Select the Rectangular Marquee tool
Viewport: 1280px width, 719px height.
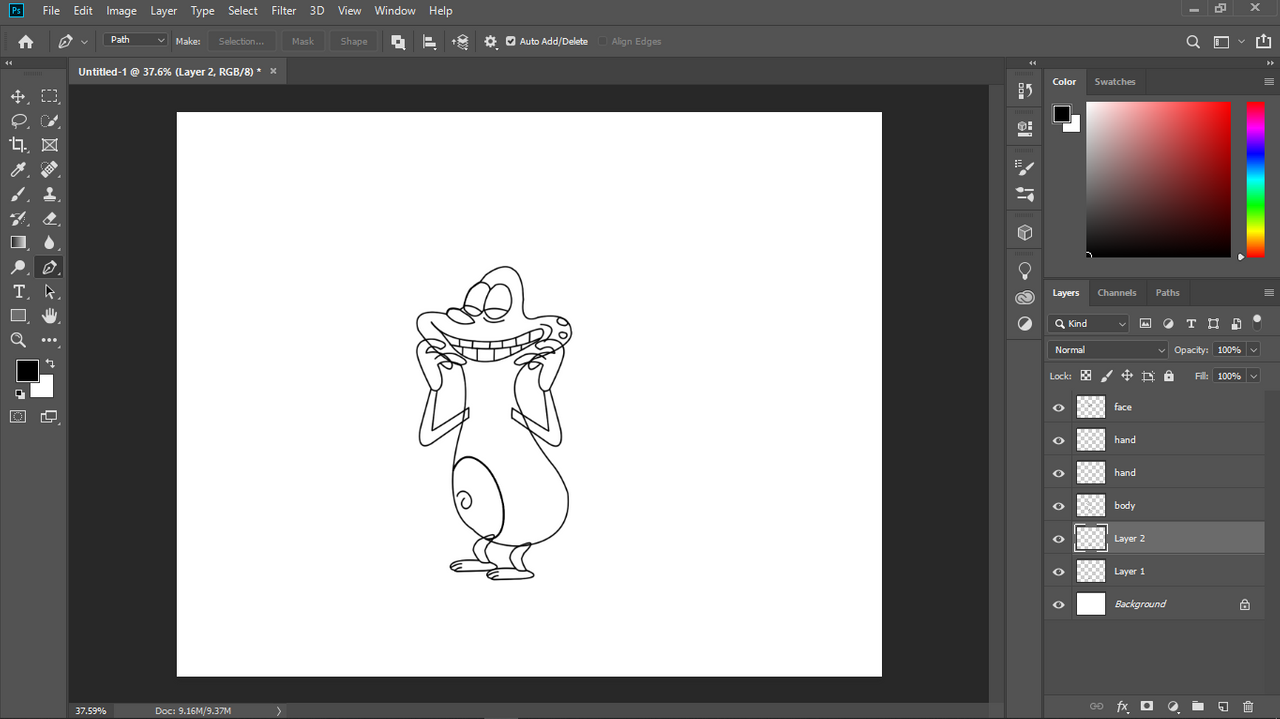[x=49, y=97]
